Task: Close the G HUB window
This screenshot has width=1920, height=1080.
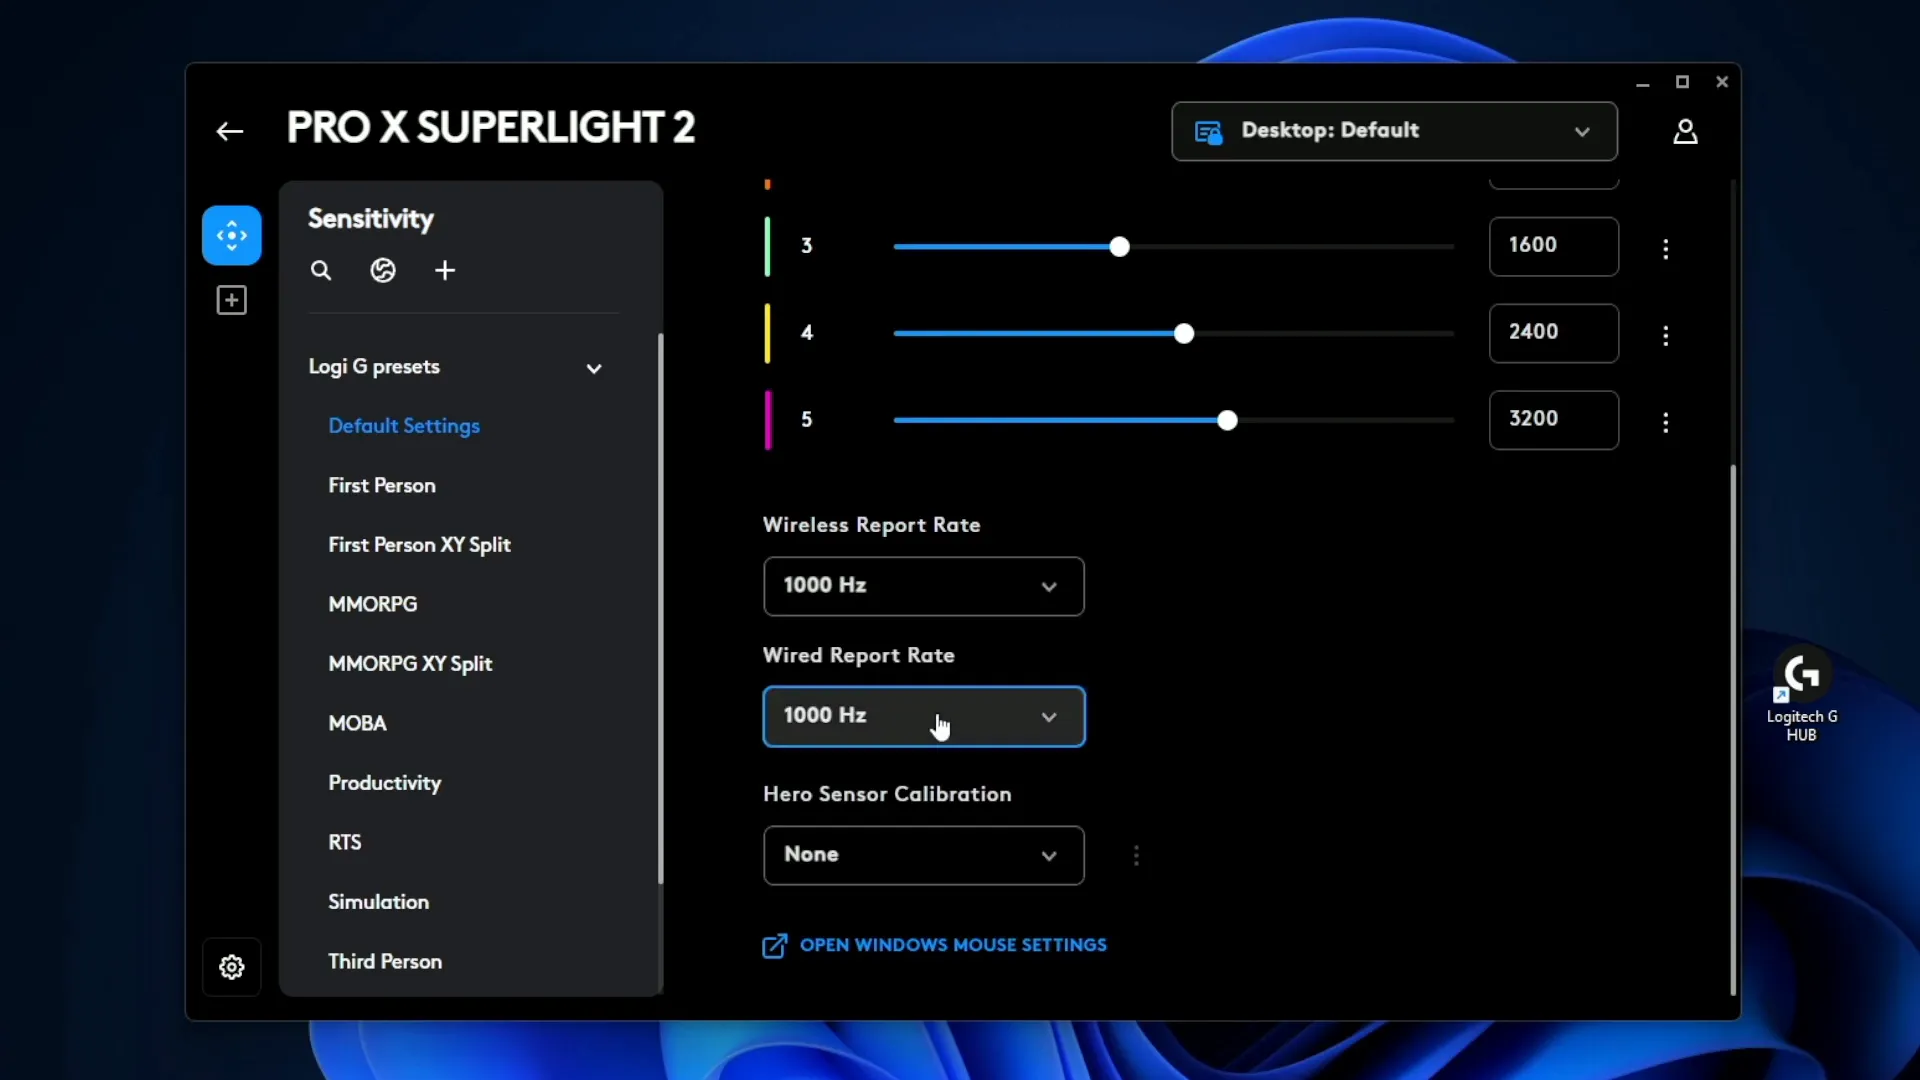Action: coord(1722,82)
